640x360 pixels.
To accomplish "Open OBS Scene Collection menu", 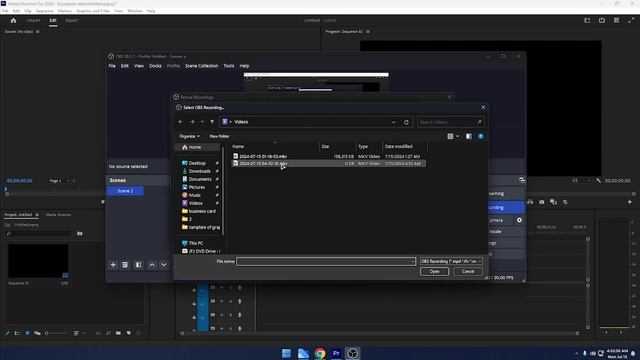I will click(201, 66).
